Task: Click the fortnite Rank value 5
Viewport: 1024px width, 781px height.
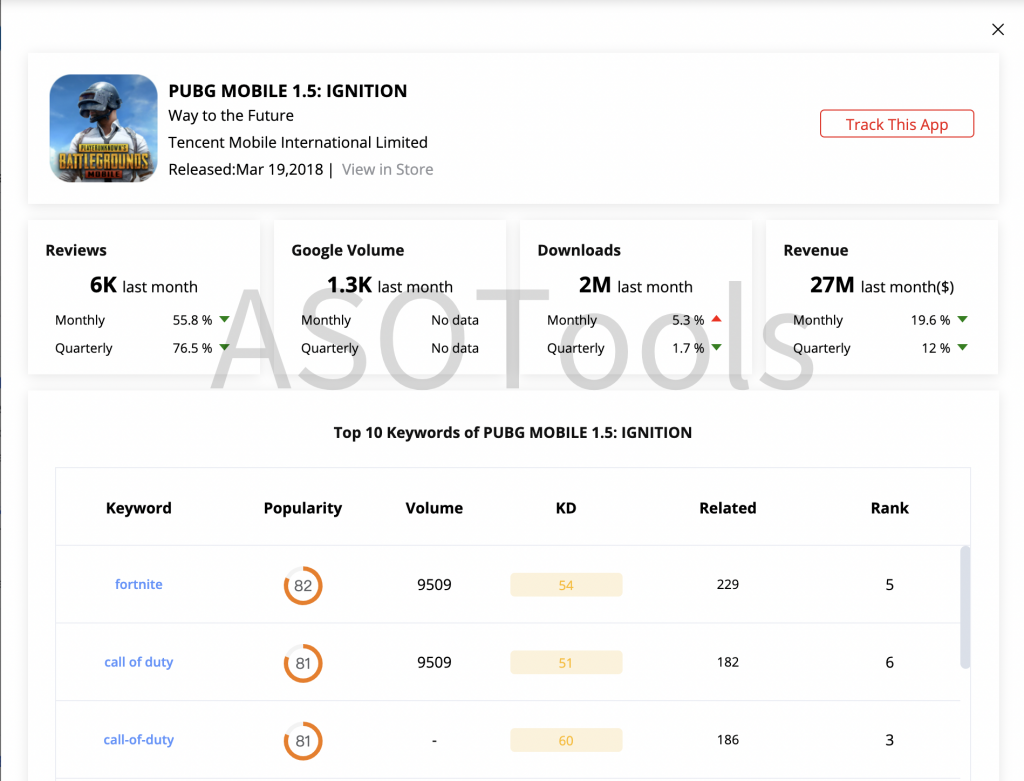Action: [889, 584]
